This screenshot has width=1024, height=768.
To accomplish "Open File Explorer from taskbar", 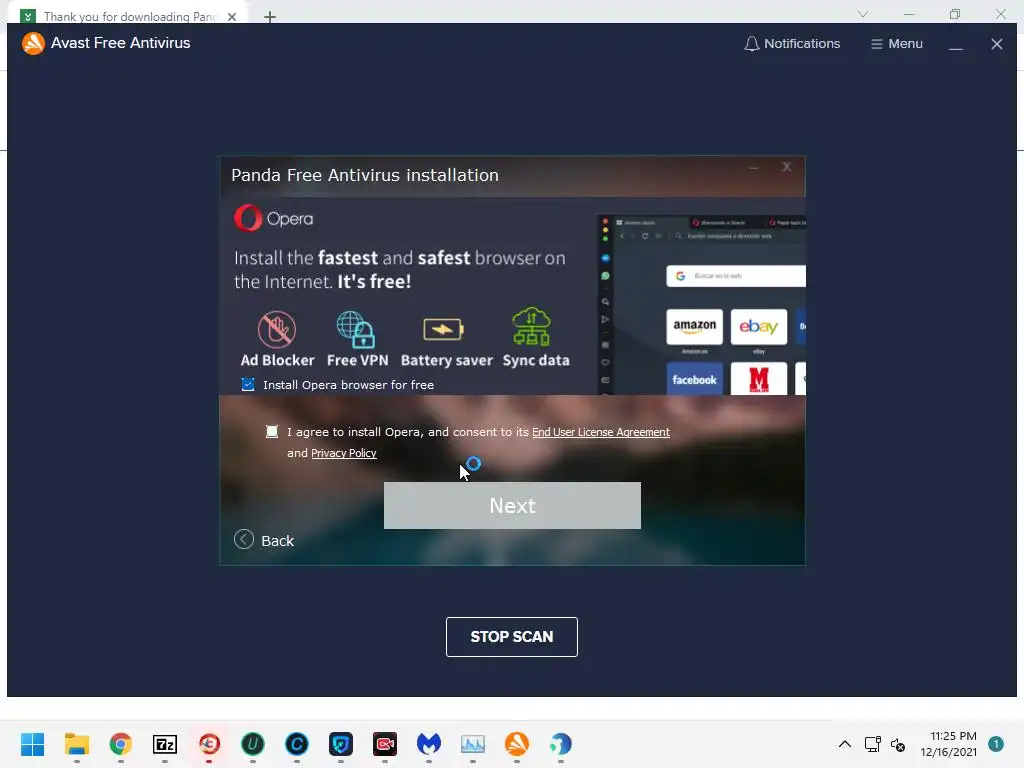I will pyautogui.click(x=76, y=744).
